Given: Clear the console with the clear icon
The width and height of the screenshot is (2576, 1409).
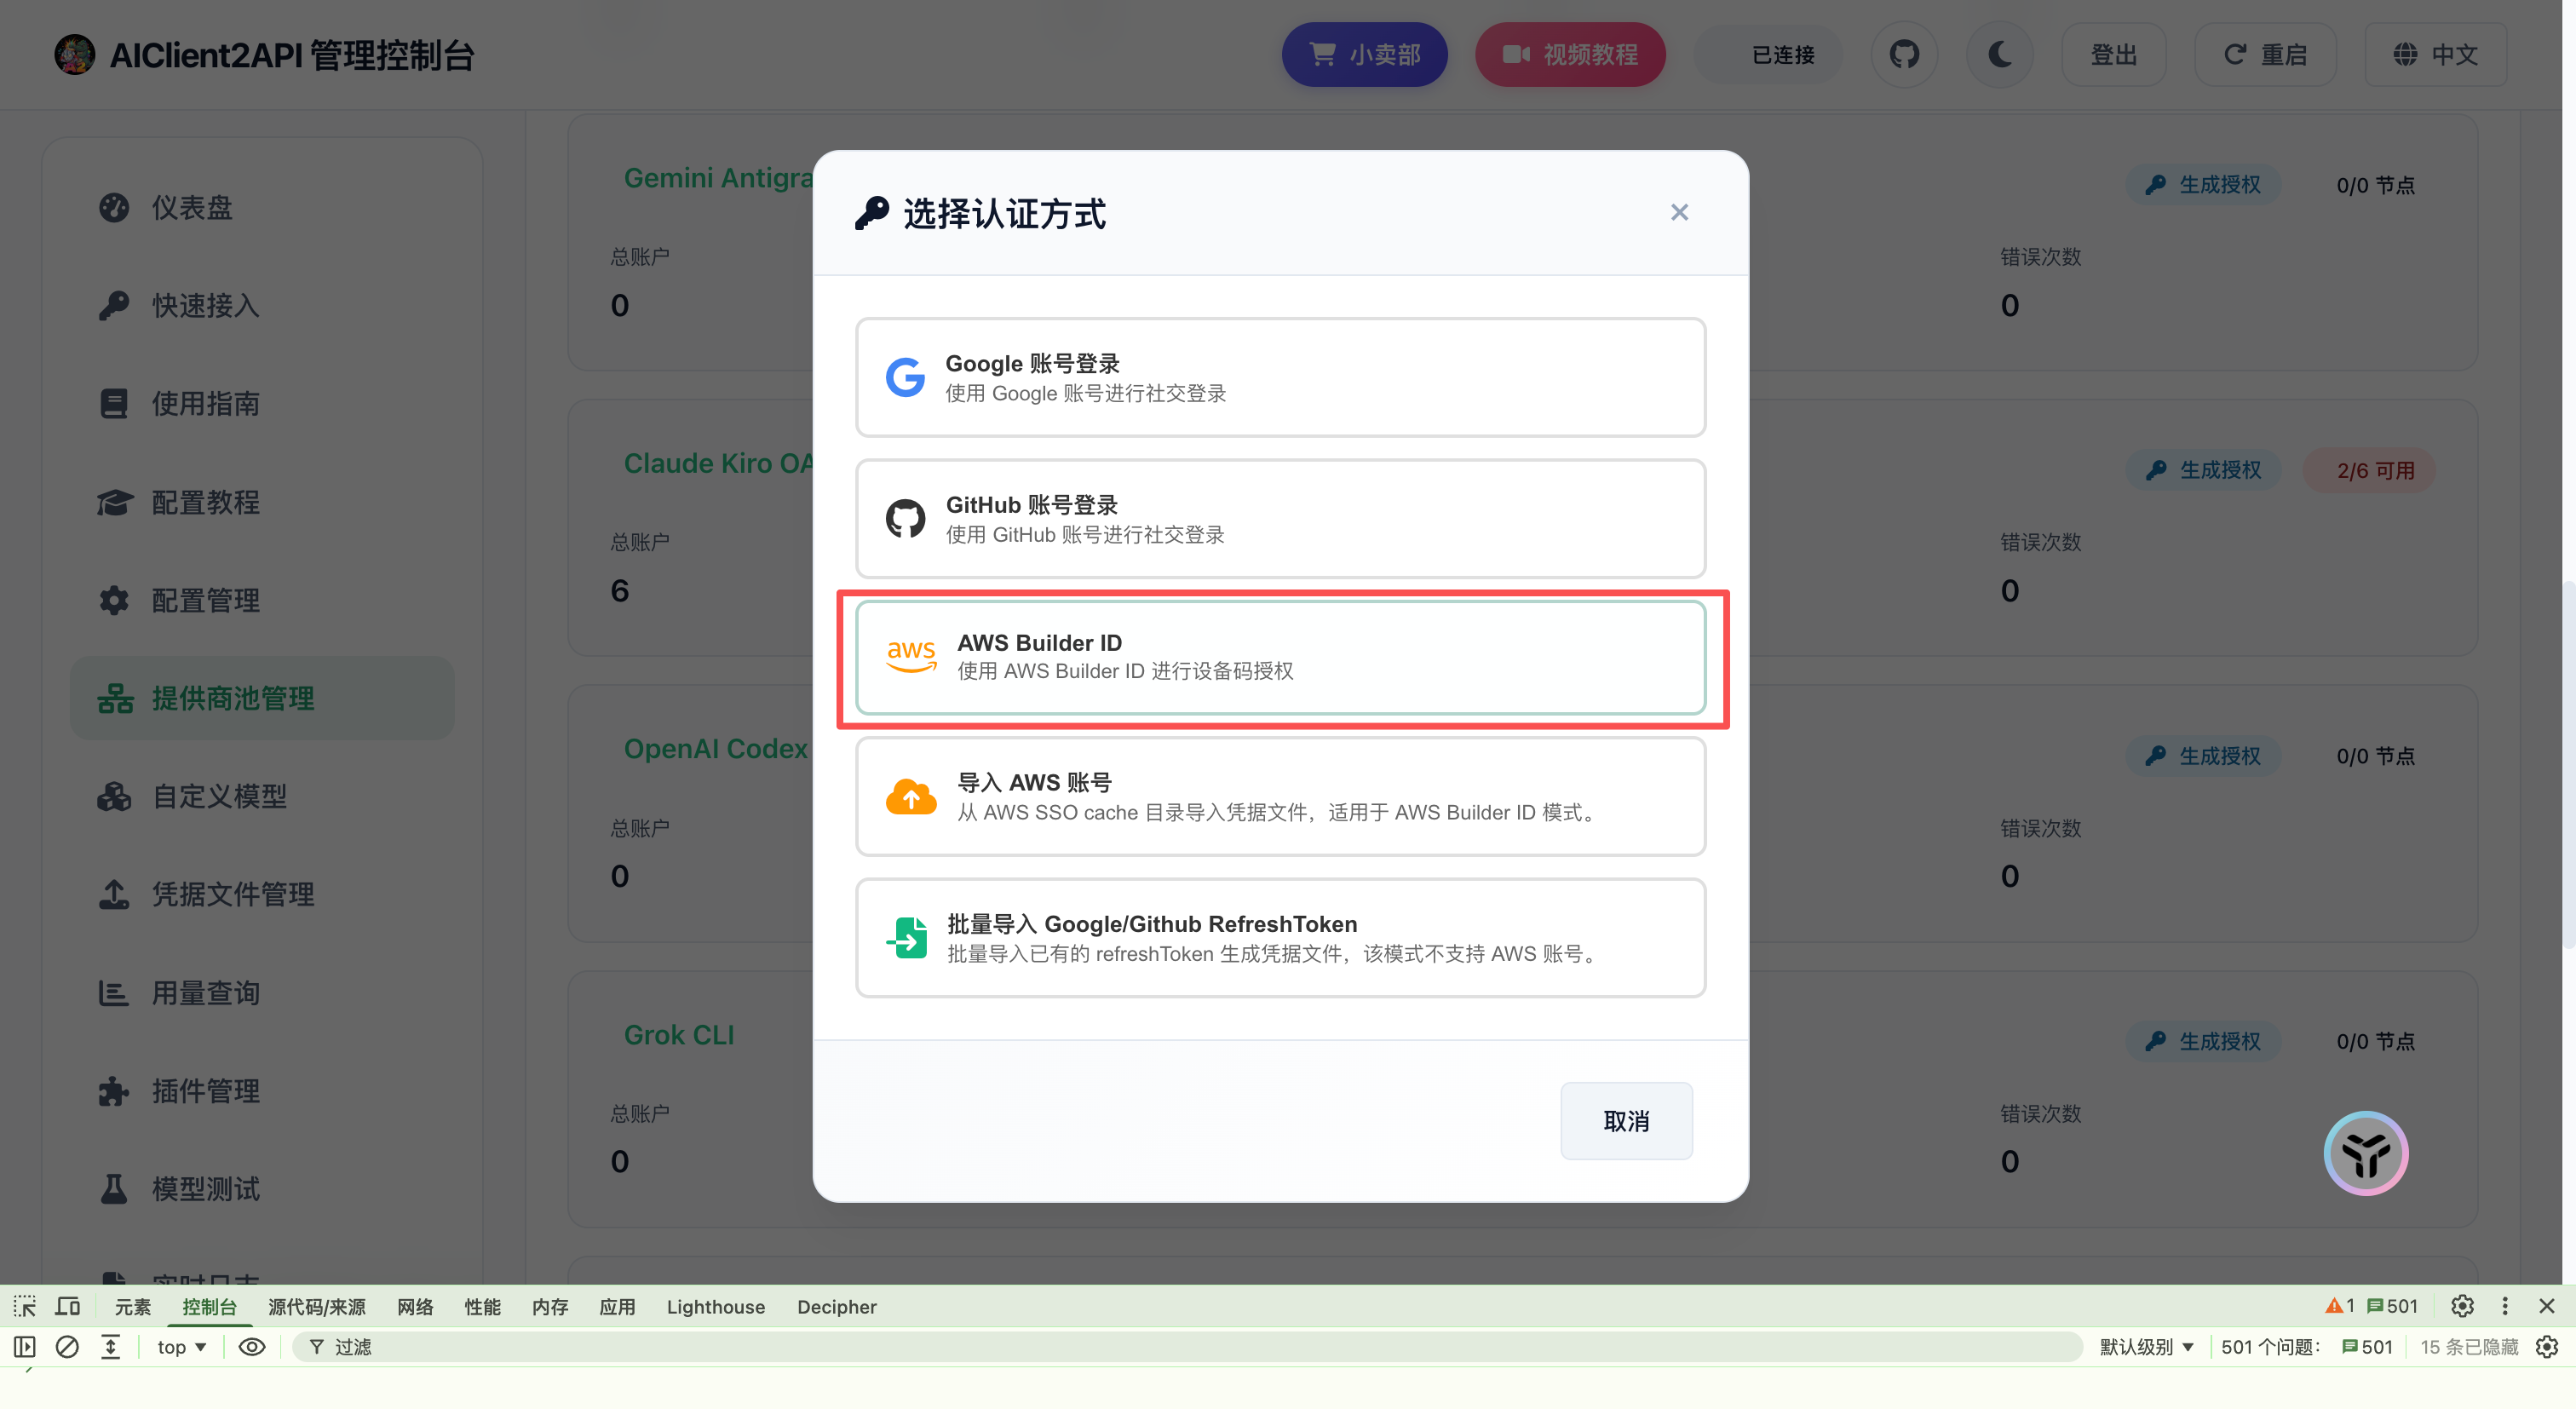Looking at the screenshot, I should click(67, 1347).
